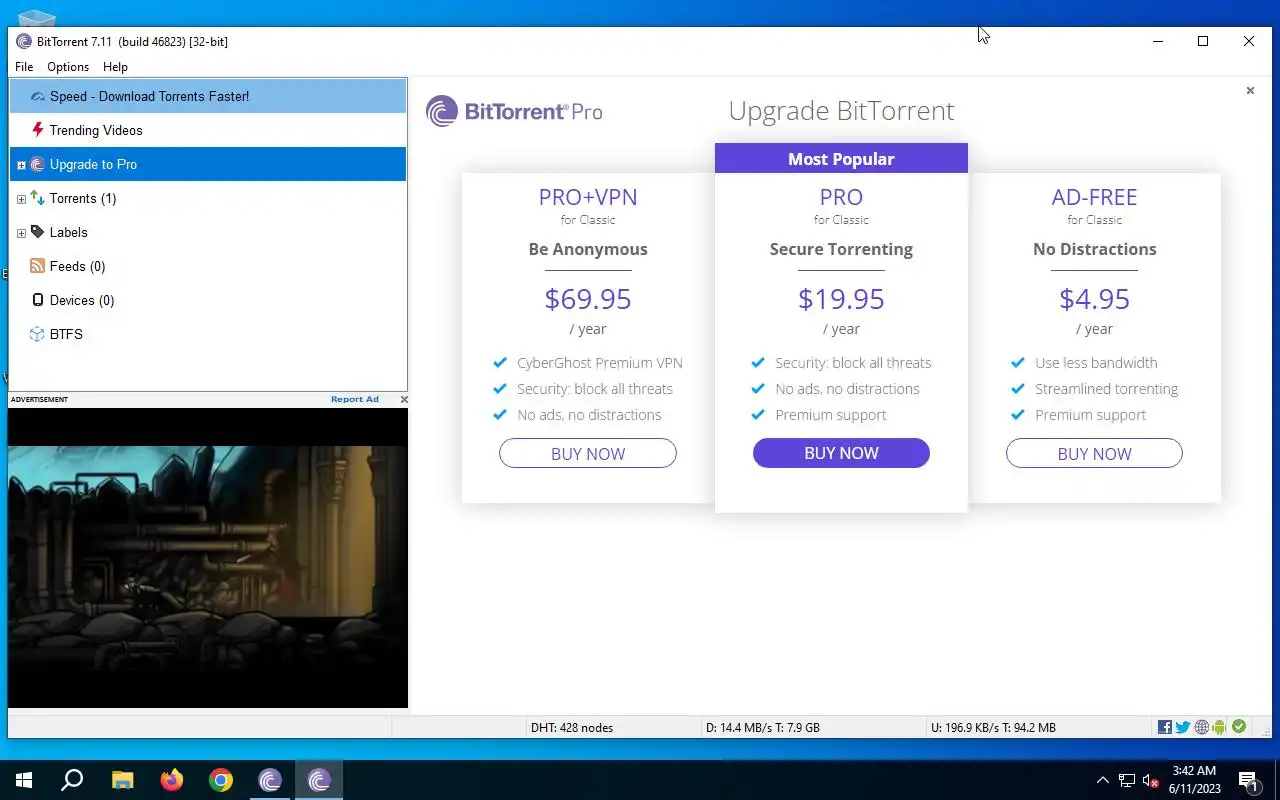Screen dimensions: 1280x800
Task: Open the Options menu
Action: coord(68,67)
